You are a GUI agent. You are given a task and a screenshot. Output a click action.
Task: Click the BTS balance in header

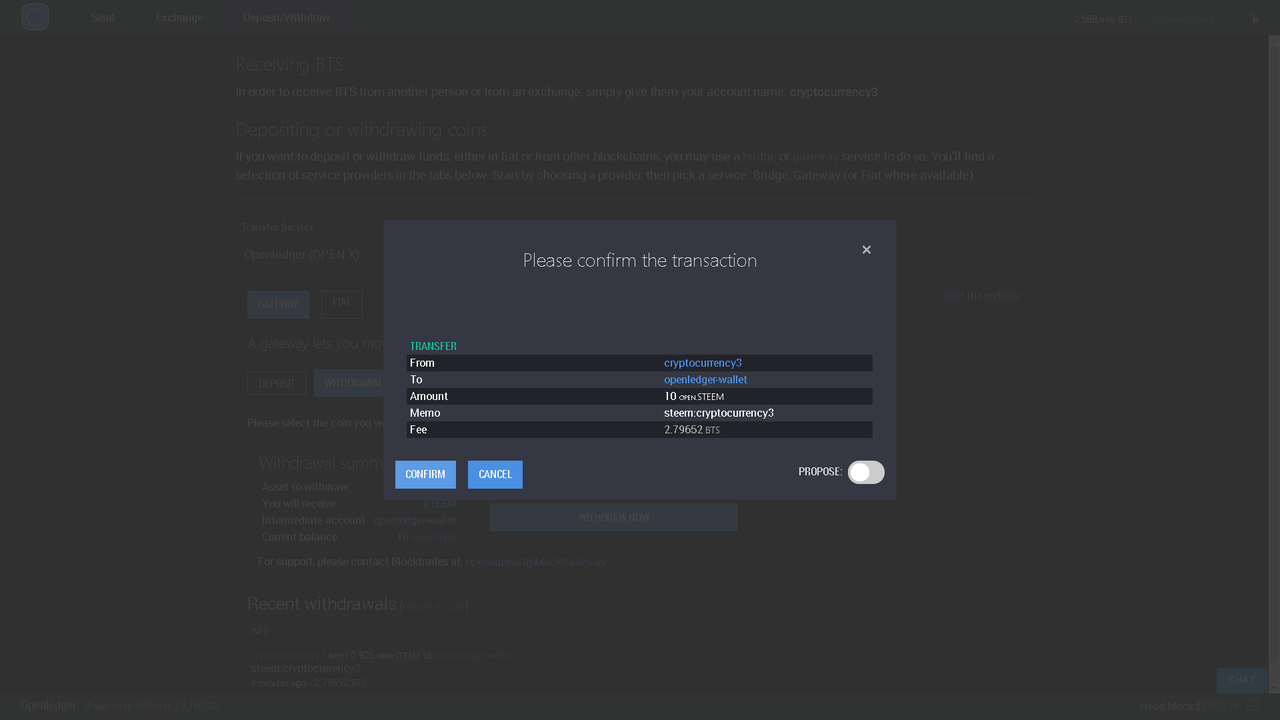(1104, 19)
